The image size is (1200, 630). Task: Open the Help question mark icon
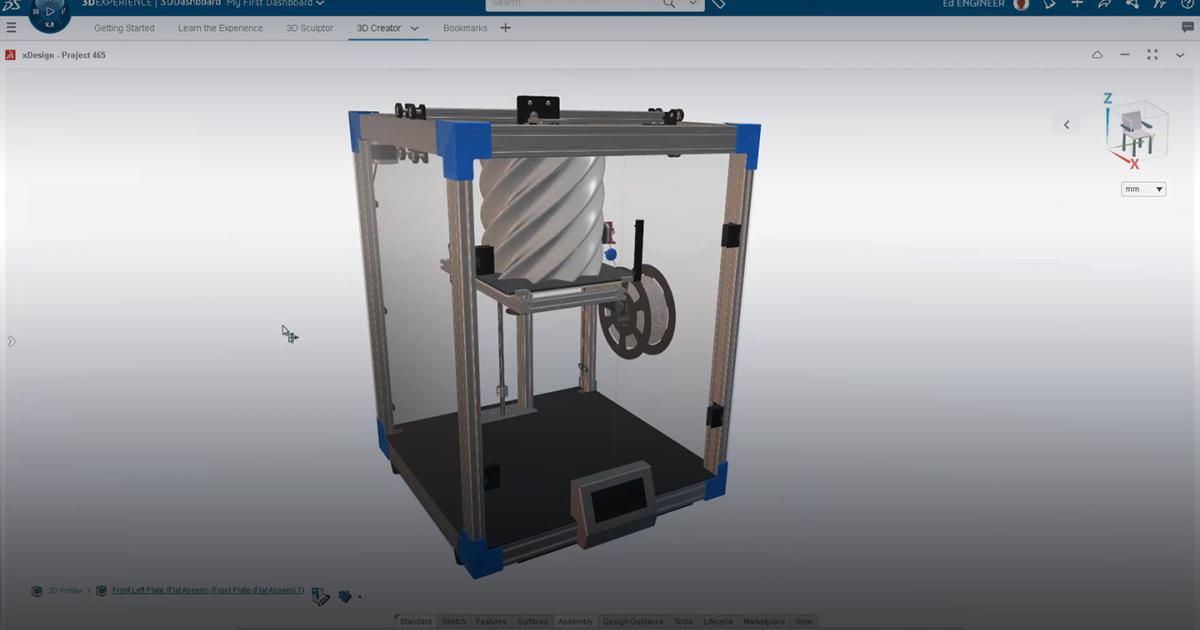pos(1186,4)
